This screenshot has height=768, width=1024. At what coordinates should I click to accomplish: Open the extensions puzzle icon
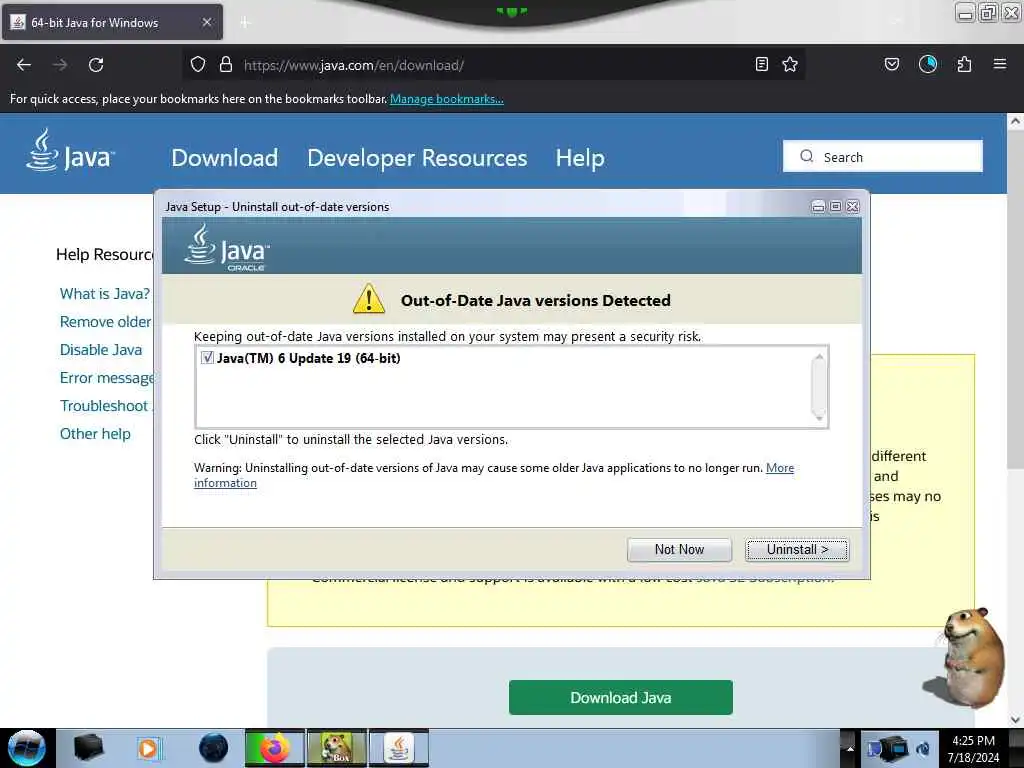pyautogui.click(x=964, y=64)
